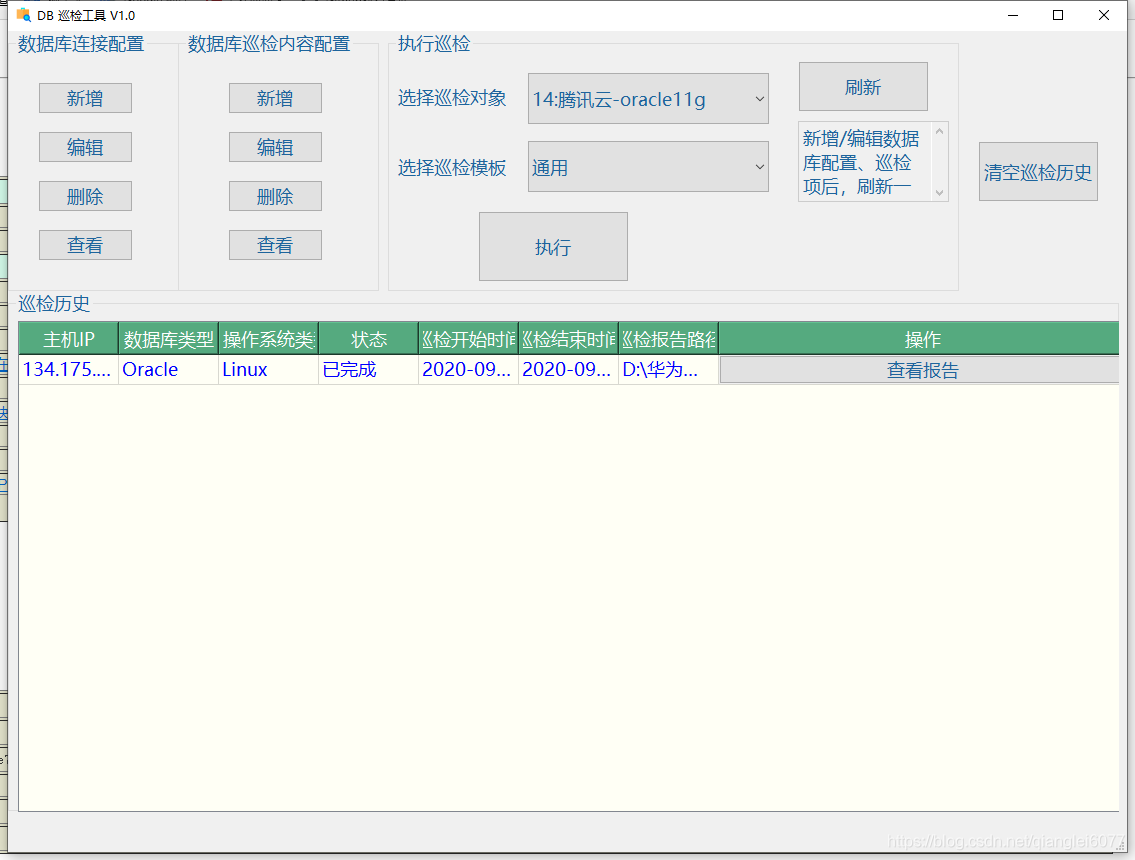Viewport: 1135px width, 860px height.
Task: Click the scrollbar up arrow beside the hint text
Action: click(x=938, y=130)
